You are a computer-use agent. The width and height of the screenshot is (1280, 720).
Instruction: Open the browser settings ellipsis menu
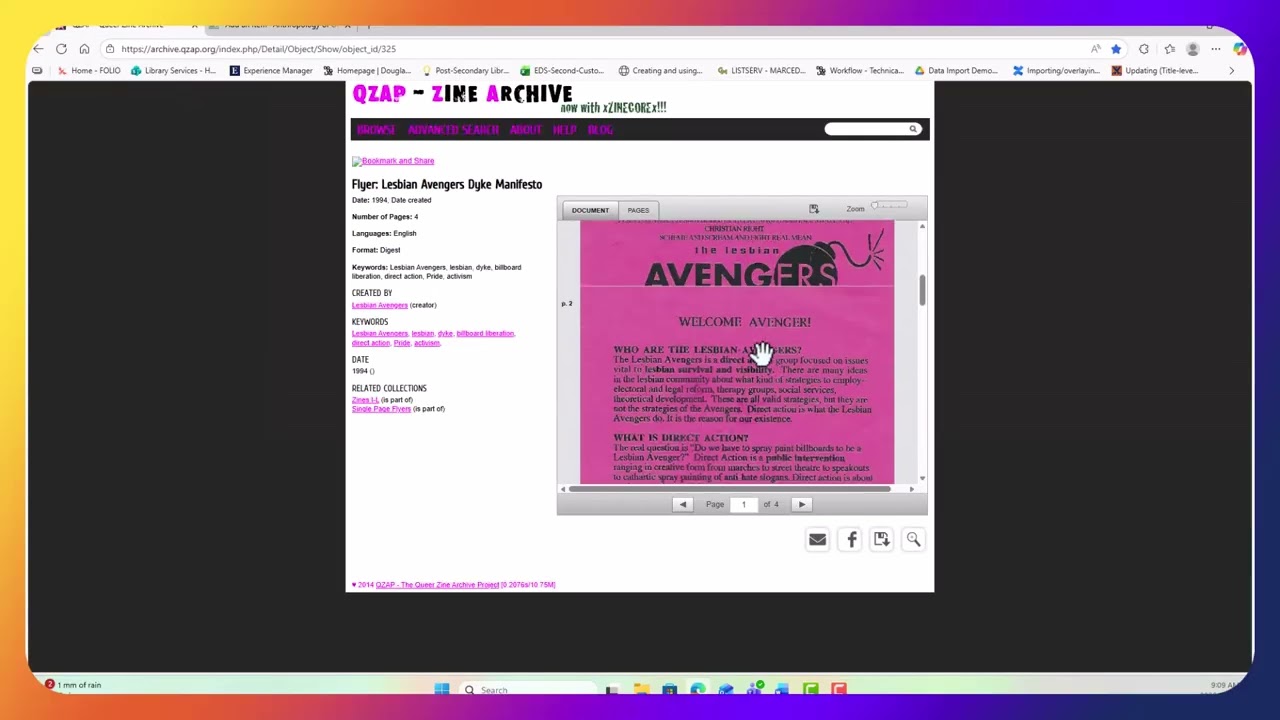1216,49
